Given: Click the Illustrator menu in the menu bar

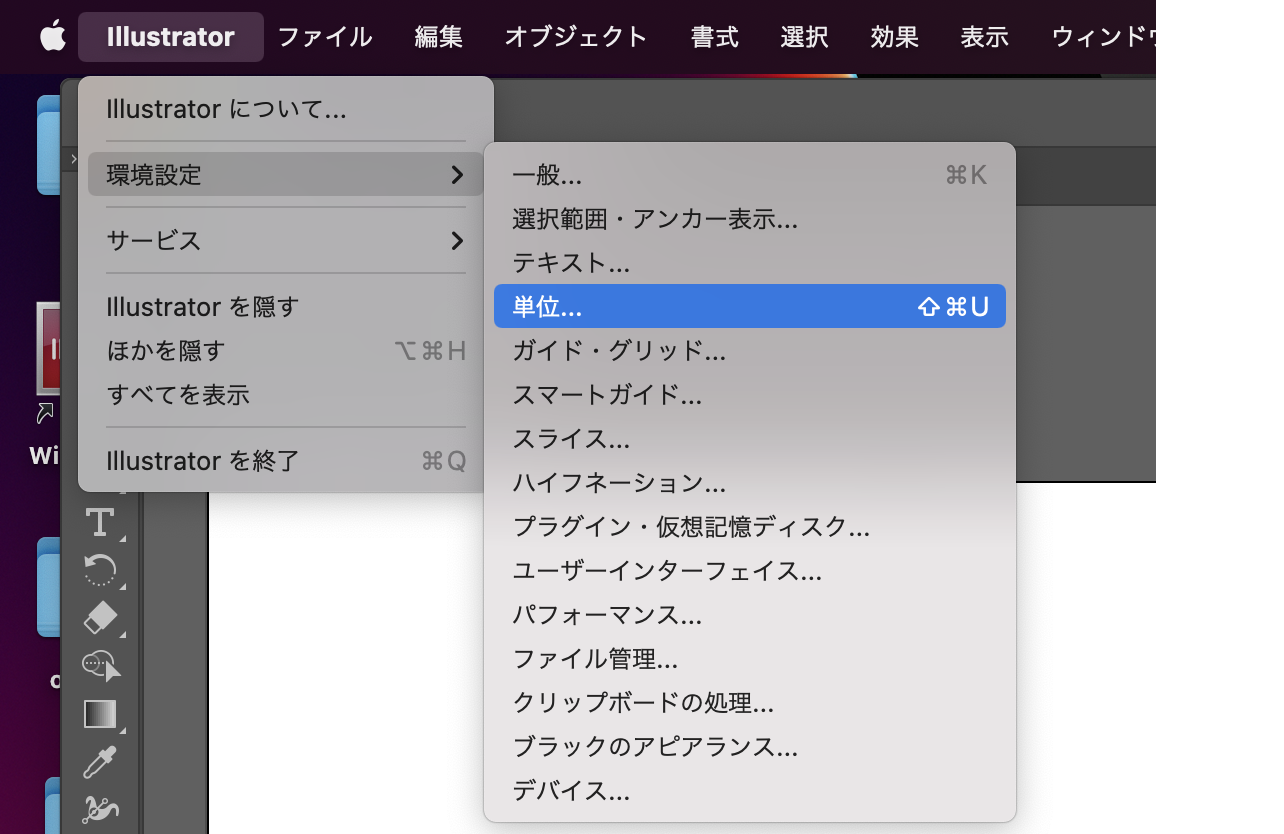Looking at the screenshot, I should [x=171, y=37].
